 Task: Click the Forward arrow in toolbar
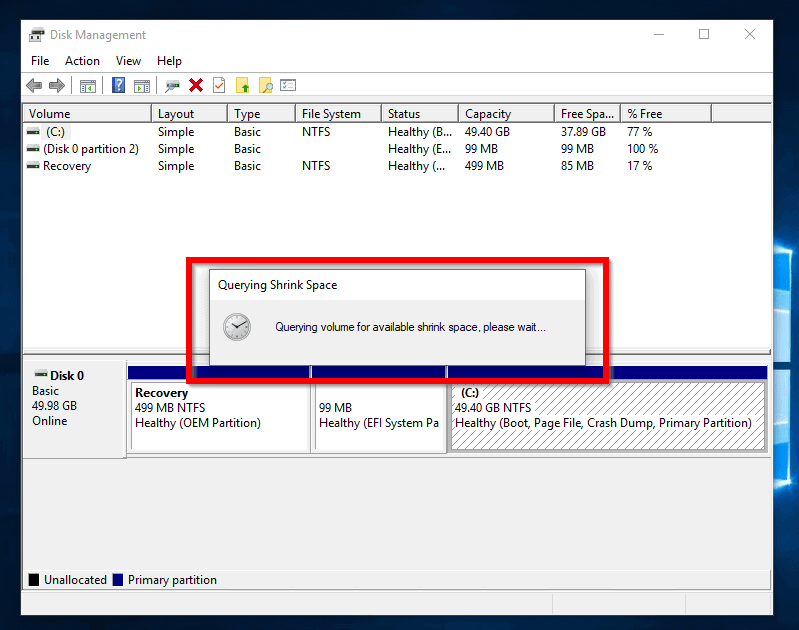57,86
